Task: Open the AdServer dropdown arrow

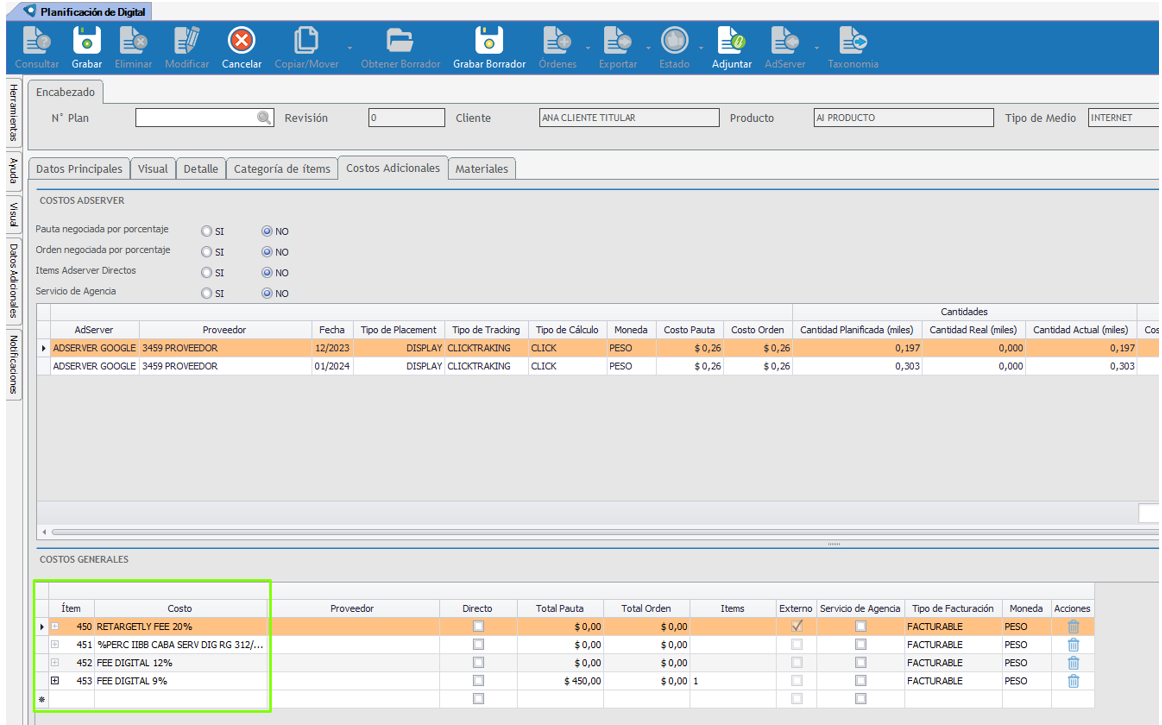Action: click(x=817, y=48)
